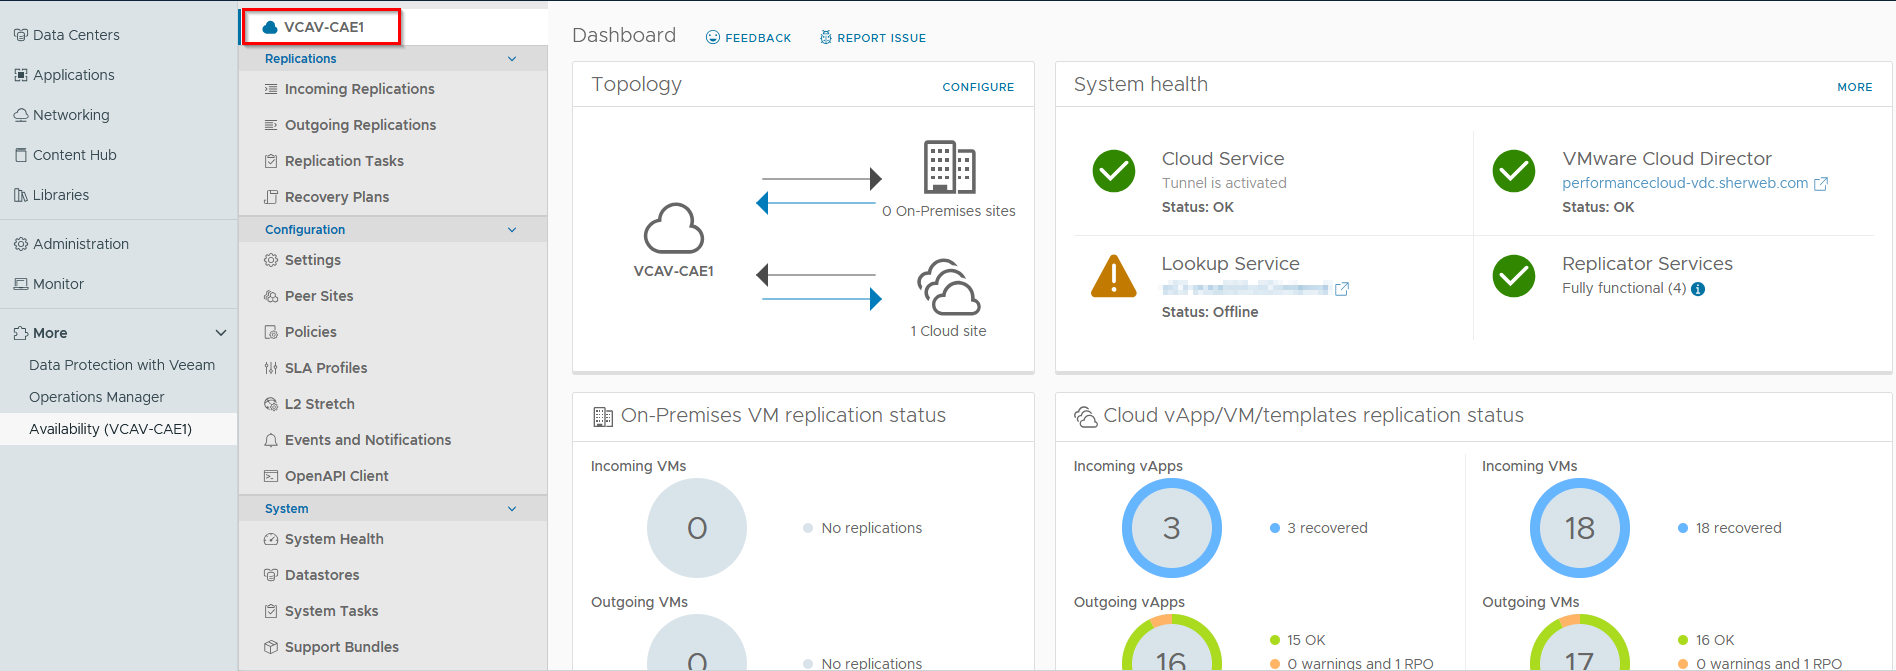Click the On-Premises sites building icon in Topology

click(949, 166)
